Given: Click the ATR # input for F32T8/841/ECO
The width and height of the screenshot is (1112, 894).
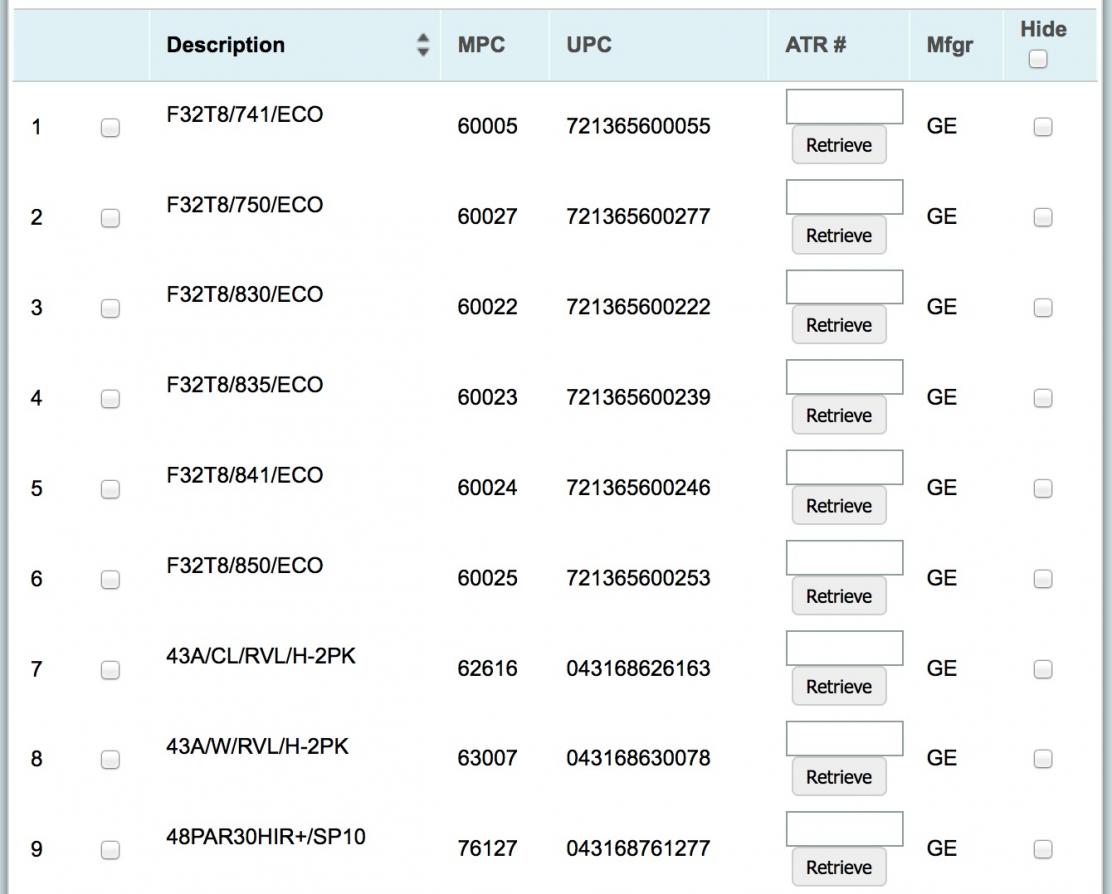Looking at the screenshot, I should click(x=843, y=465).
